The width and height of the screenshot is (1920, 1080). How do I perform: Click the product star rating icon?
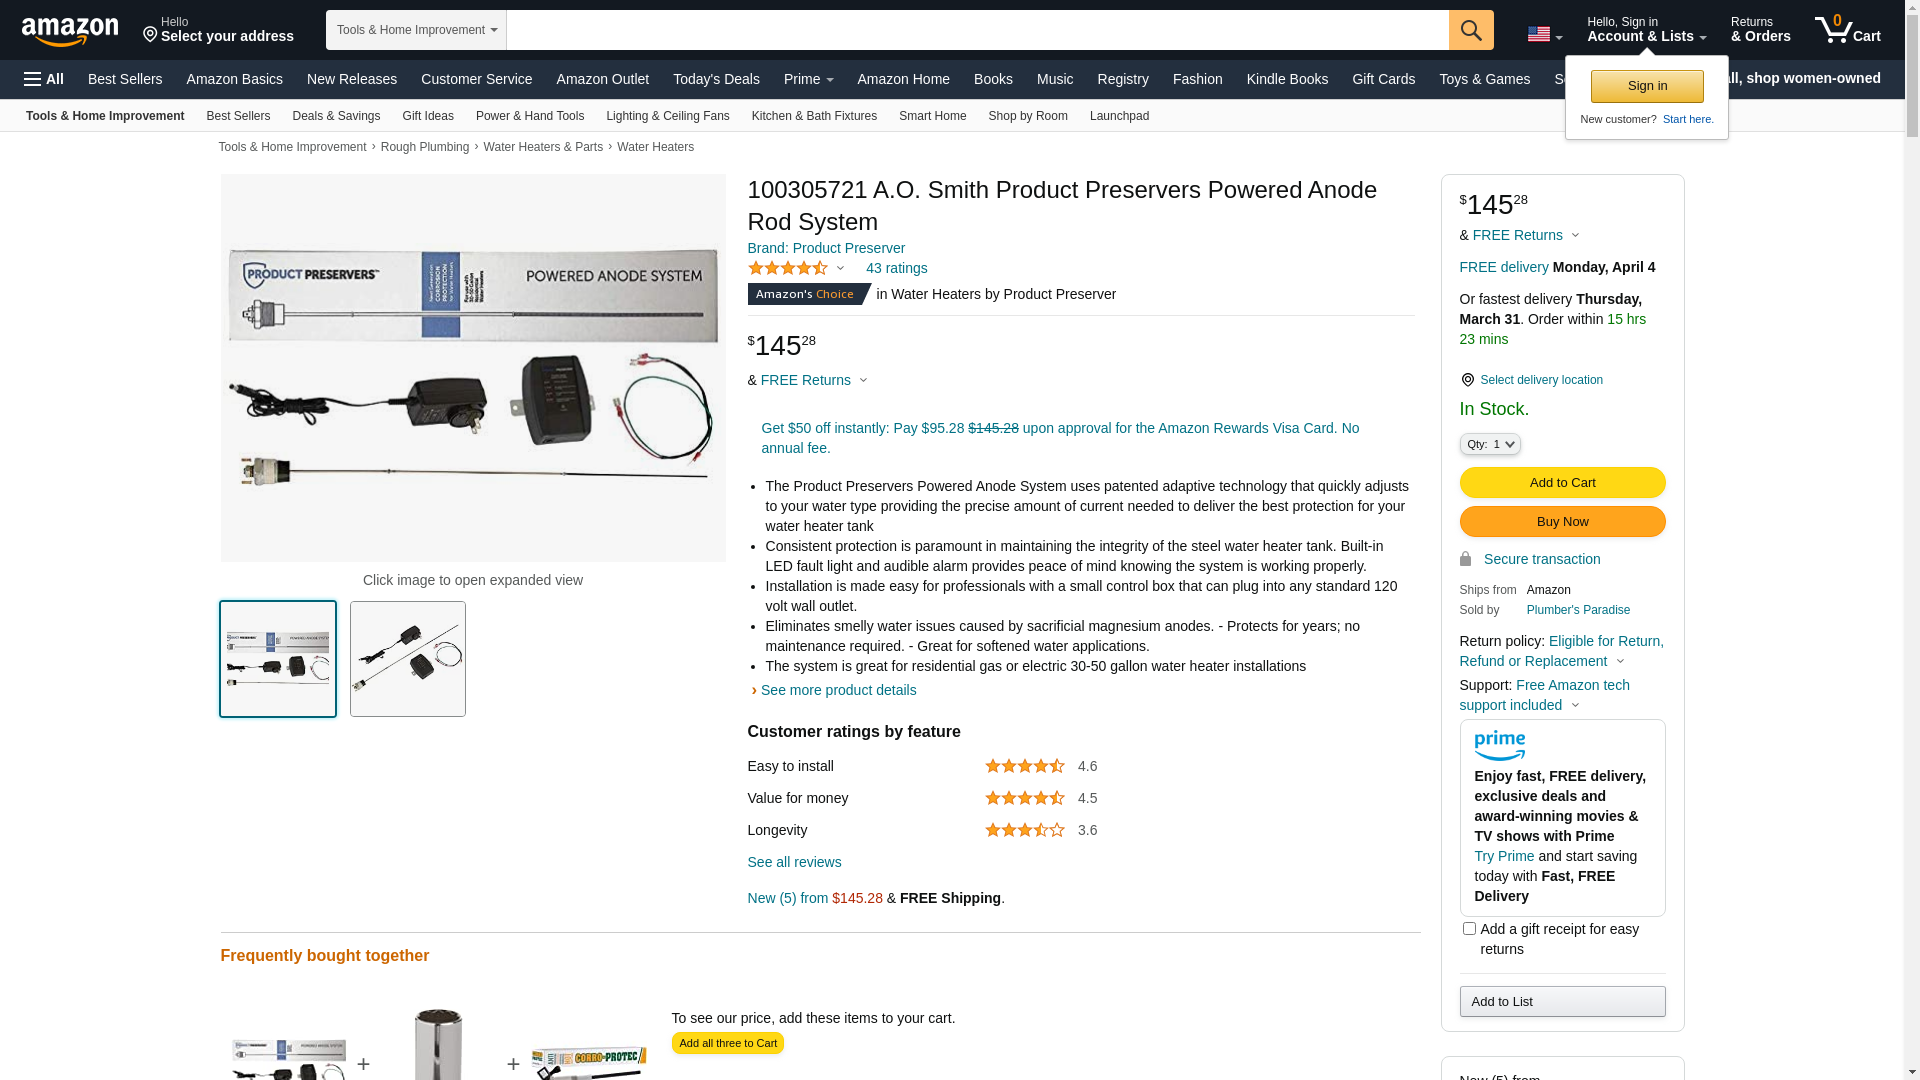tap(788, 268)
